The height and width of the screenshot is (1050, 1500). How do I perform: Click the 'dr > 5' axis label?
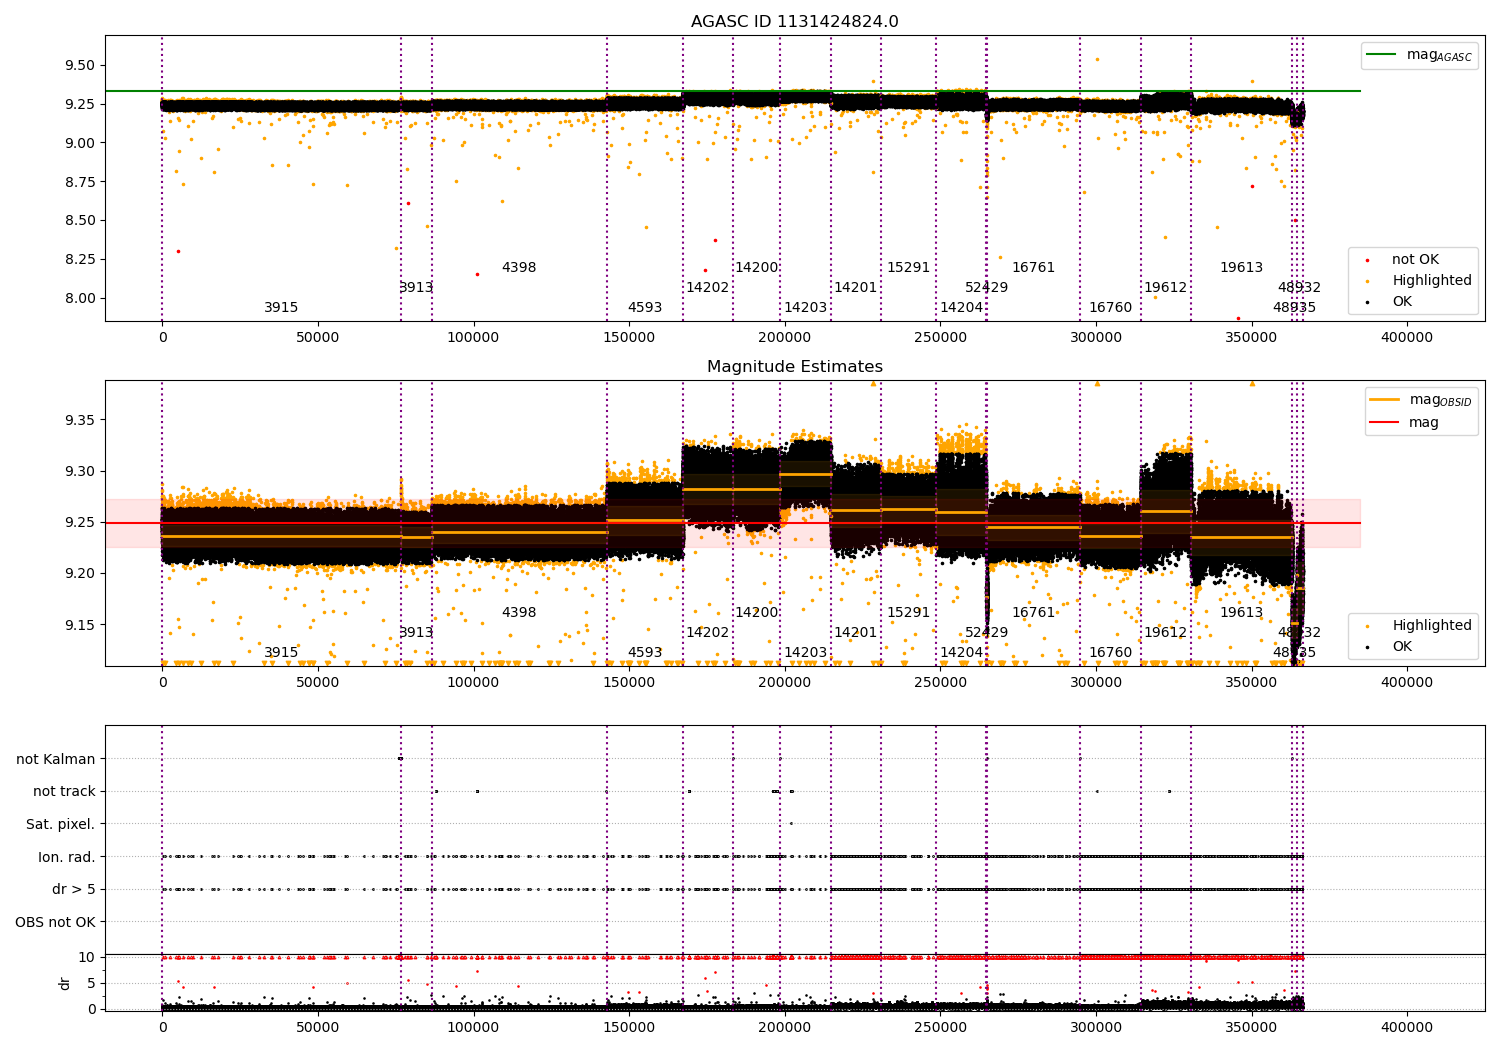[74, 889]
